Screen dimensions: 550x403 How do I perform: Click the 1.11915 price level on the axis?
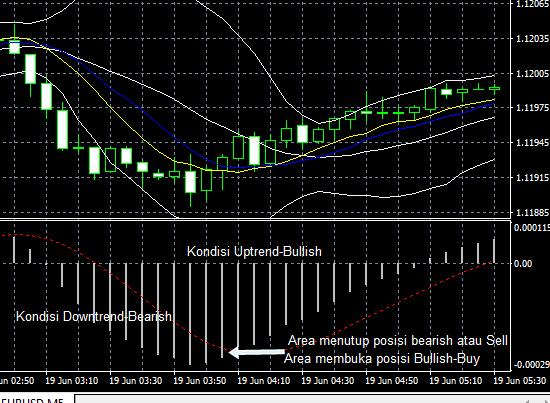tap(532, 177)
